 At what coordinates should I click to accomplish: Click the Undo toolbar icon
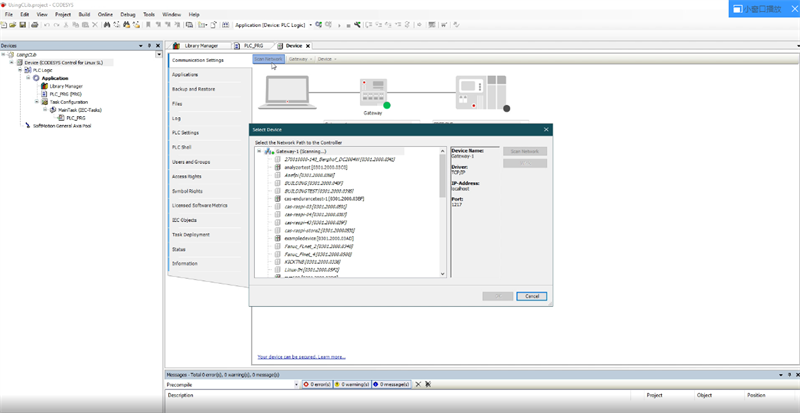(46, 25)
